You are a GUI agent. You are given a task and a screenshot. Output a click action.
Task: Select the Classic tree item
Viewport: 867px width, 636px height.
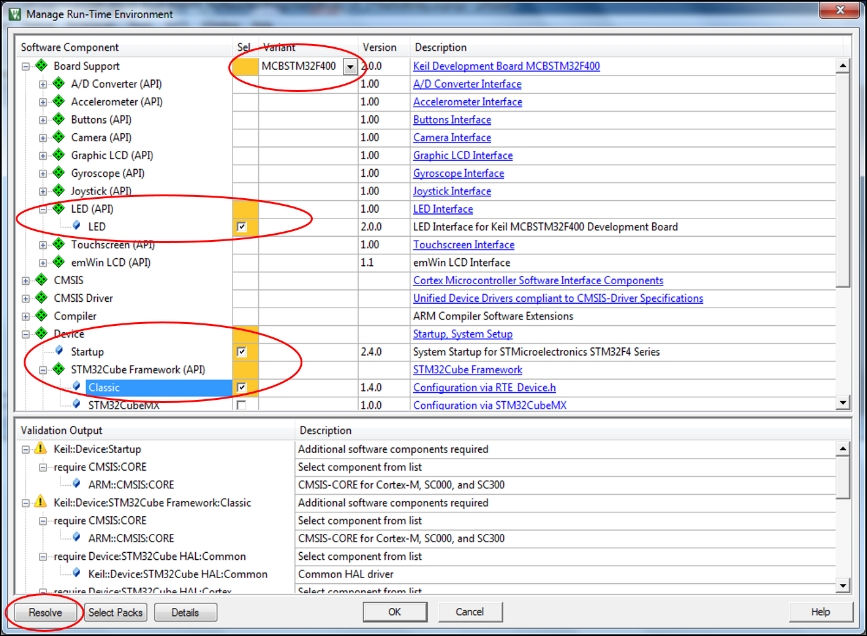click(103, 387)
